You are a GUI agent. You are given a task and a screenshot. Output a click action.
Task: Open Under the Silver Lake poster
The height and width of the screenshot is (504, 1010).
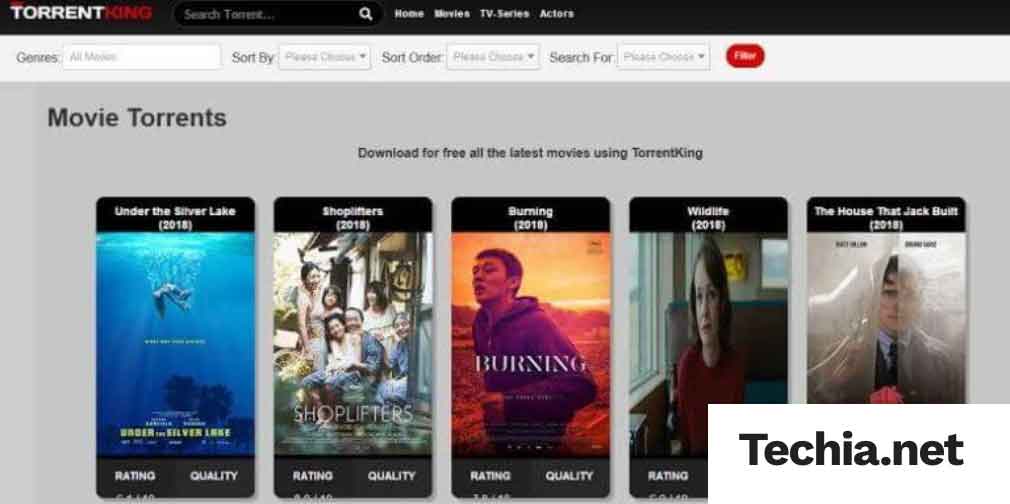coord(175,345)
